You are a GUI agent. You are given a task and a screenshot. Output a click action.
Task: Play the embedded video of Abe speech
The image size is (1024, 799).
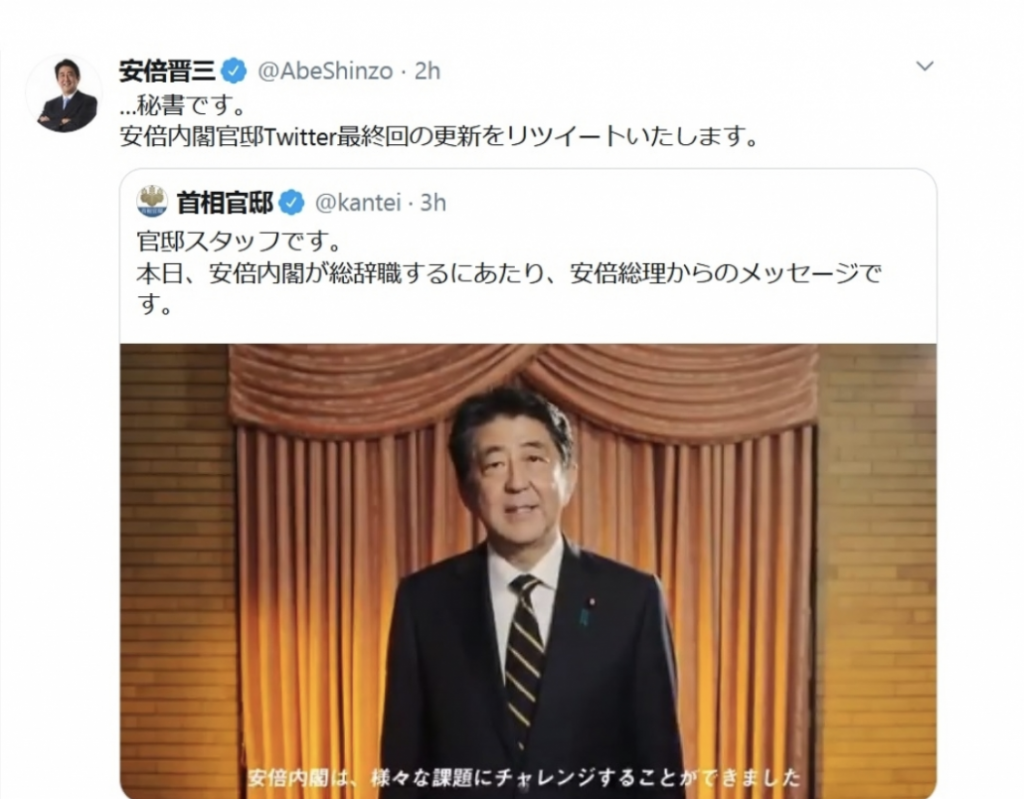point(528,571)
